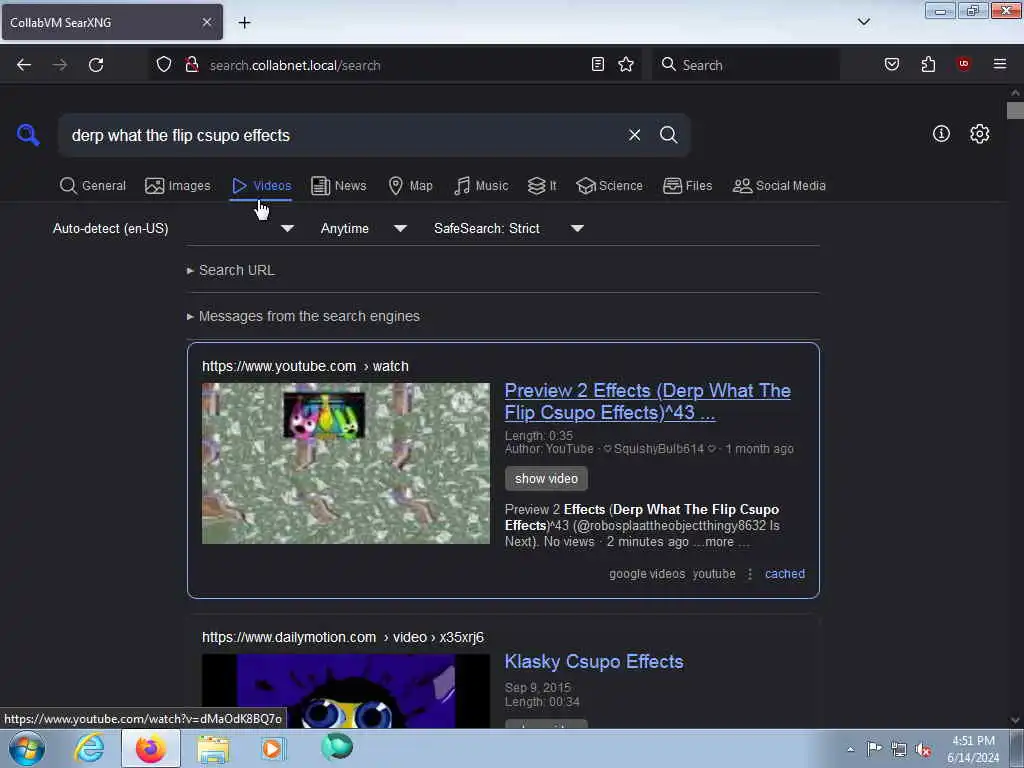
Task: Open the Firefox hamburger menu
Action: tap(1000, 64)
